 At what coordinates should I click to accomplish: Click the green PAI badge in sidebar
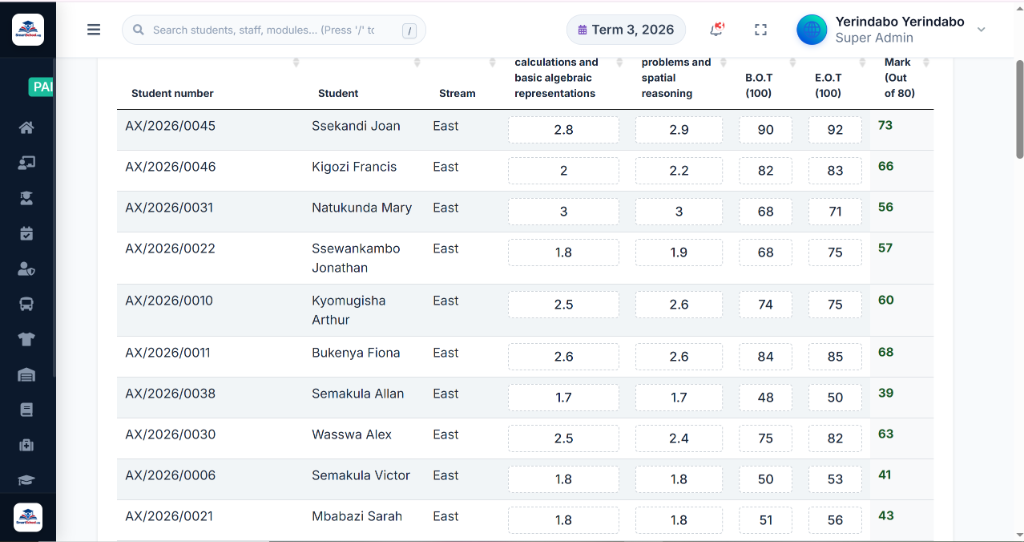[42, 87]
